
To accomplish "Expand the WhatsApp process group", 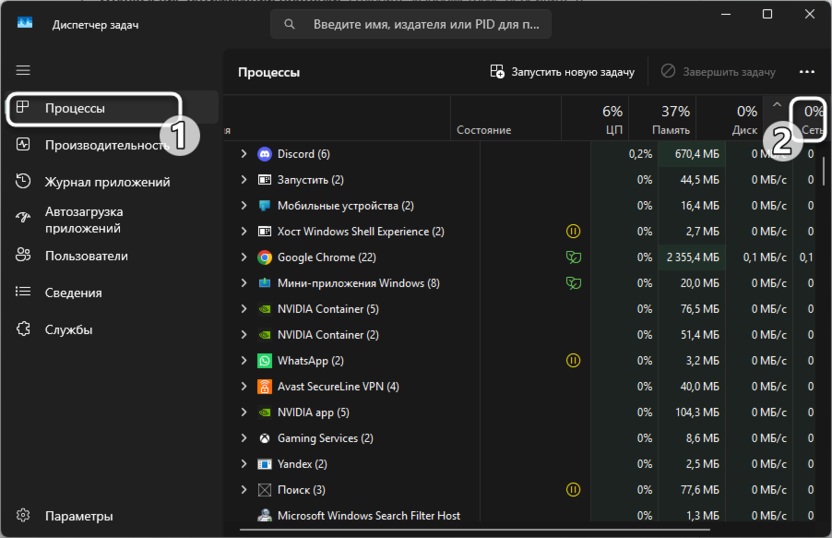I will [x=243, y=360].
